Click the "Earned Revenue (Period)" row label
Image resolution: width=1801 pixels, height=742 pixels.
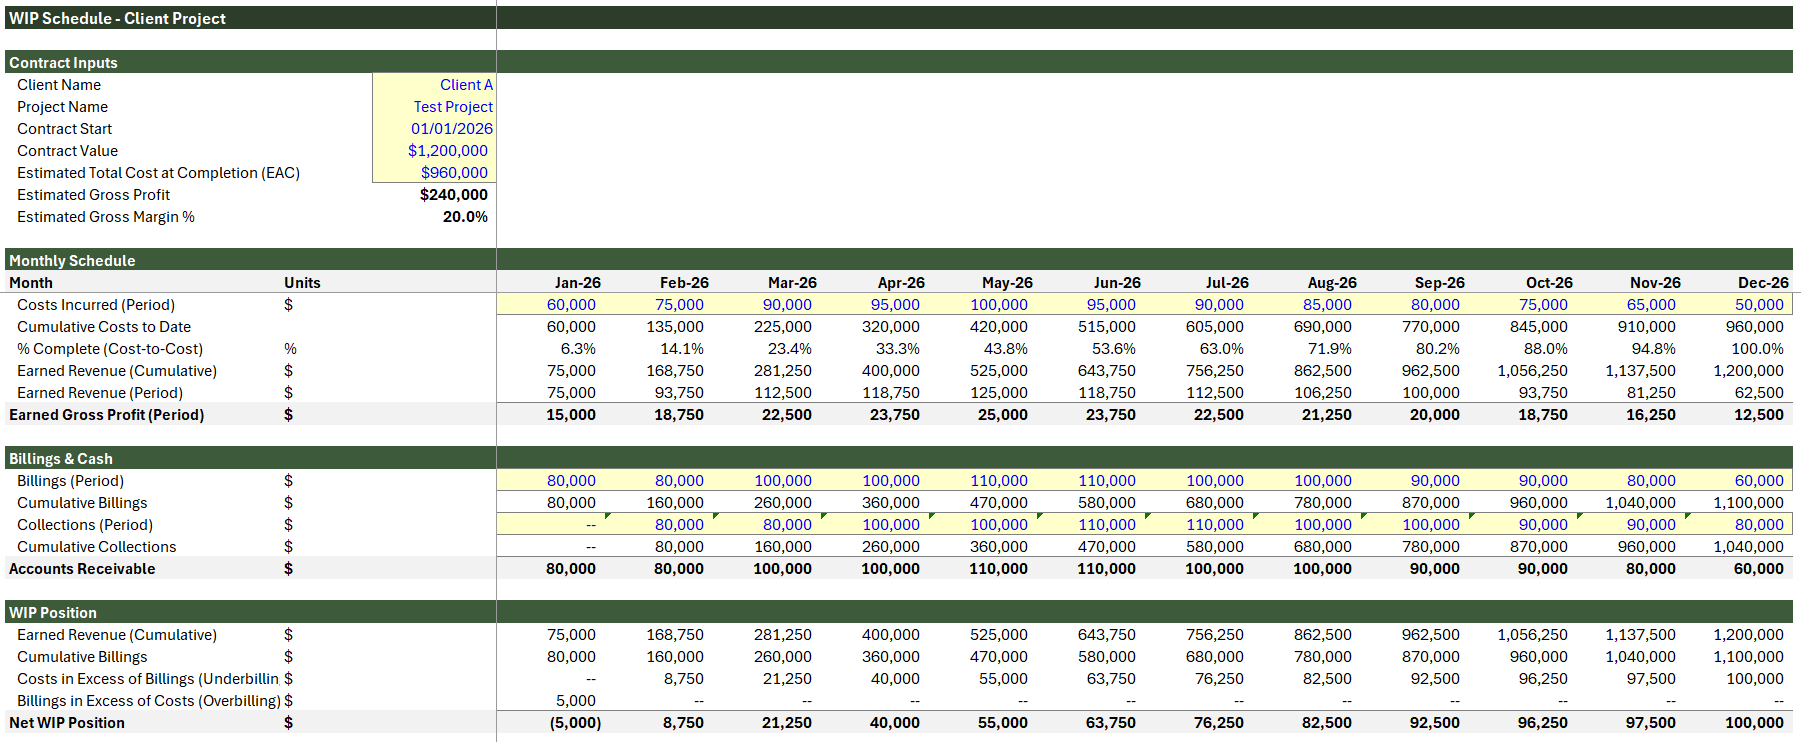click(100, 393)
